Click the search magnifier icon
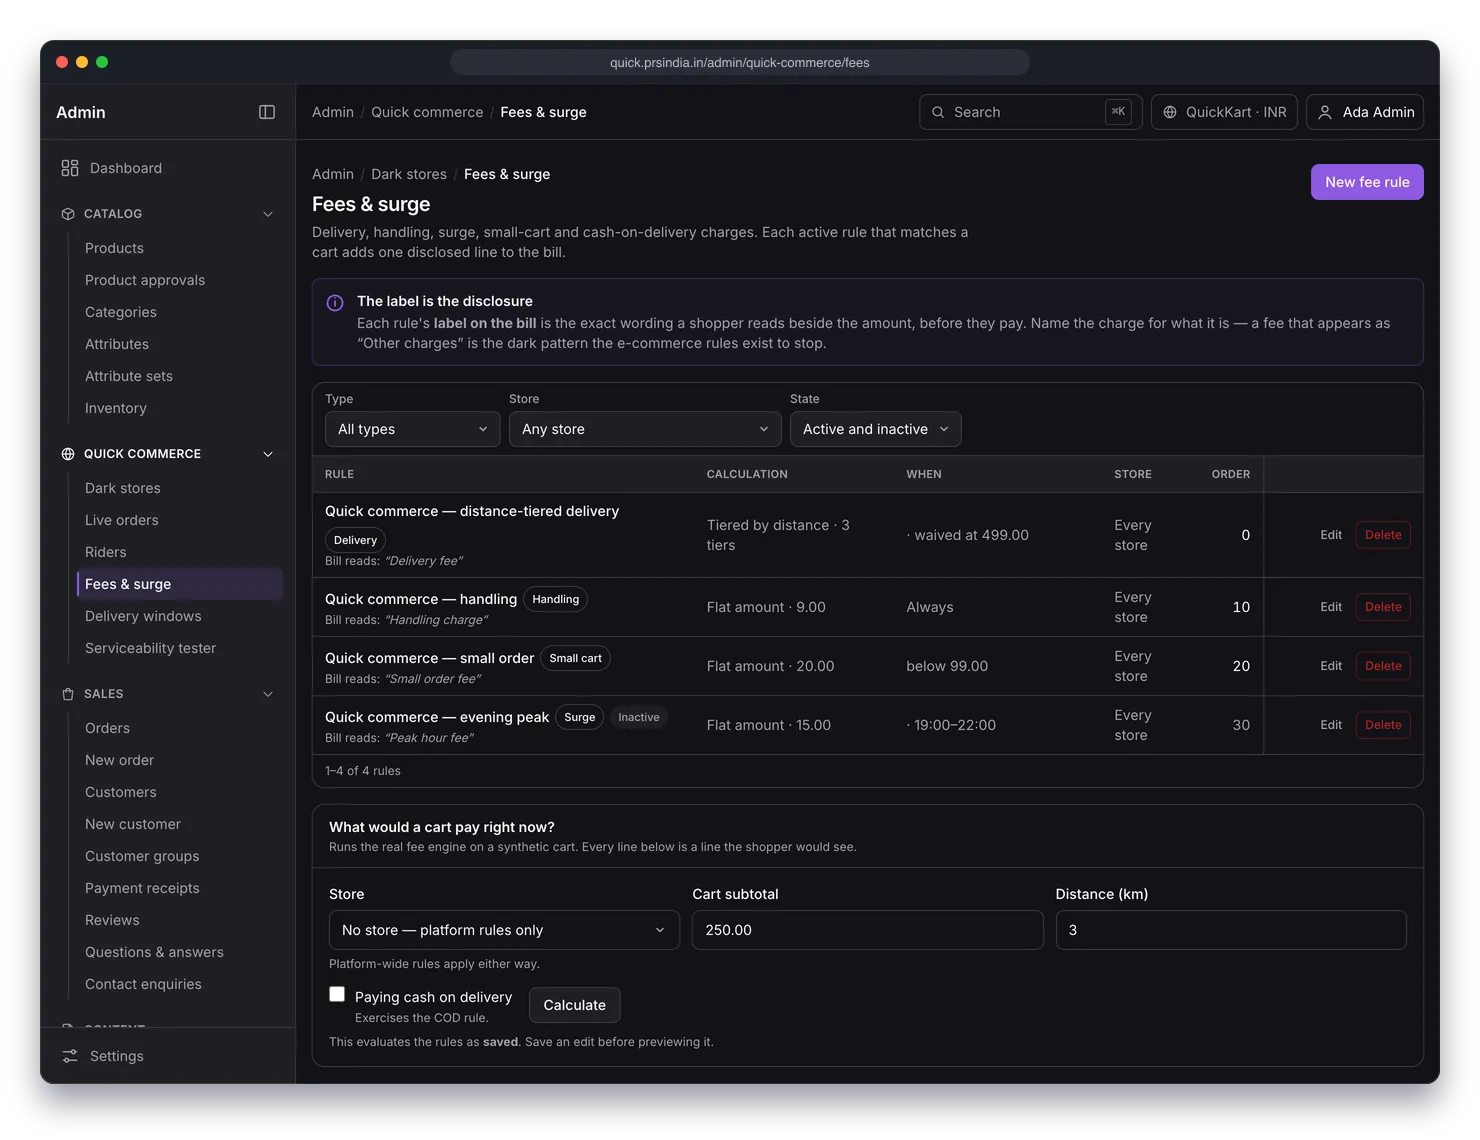Screen dimensions: 1480x1140 (938, 112)
